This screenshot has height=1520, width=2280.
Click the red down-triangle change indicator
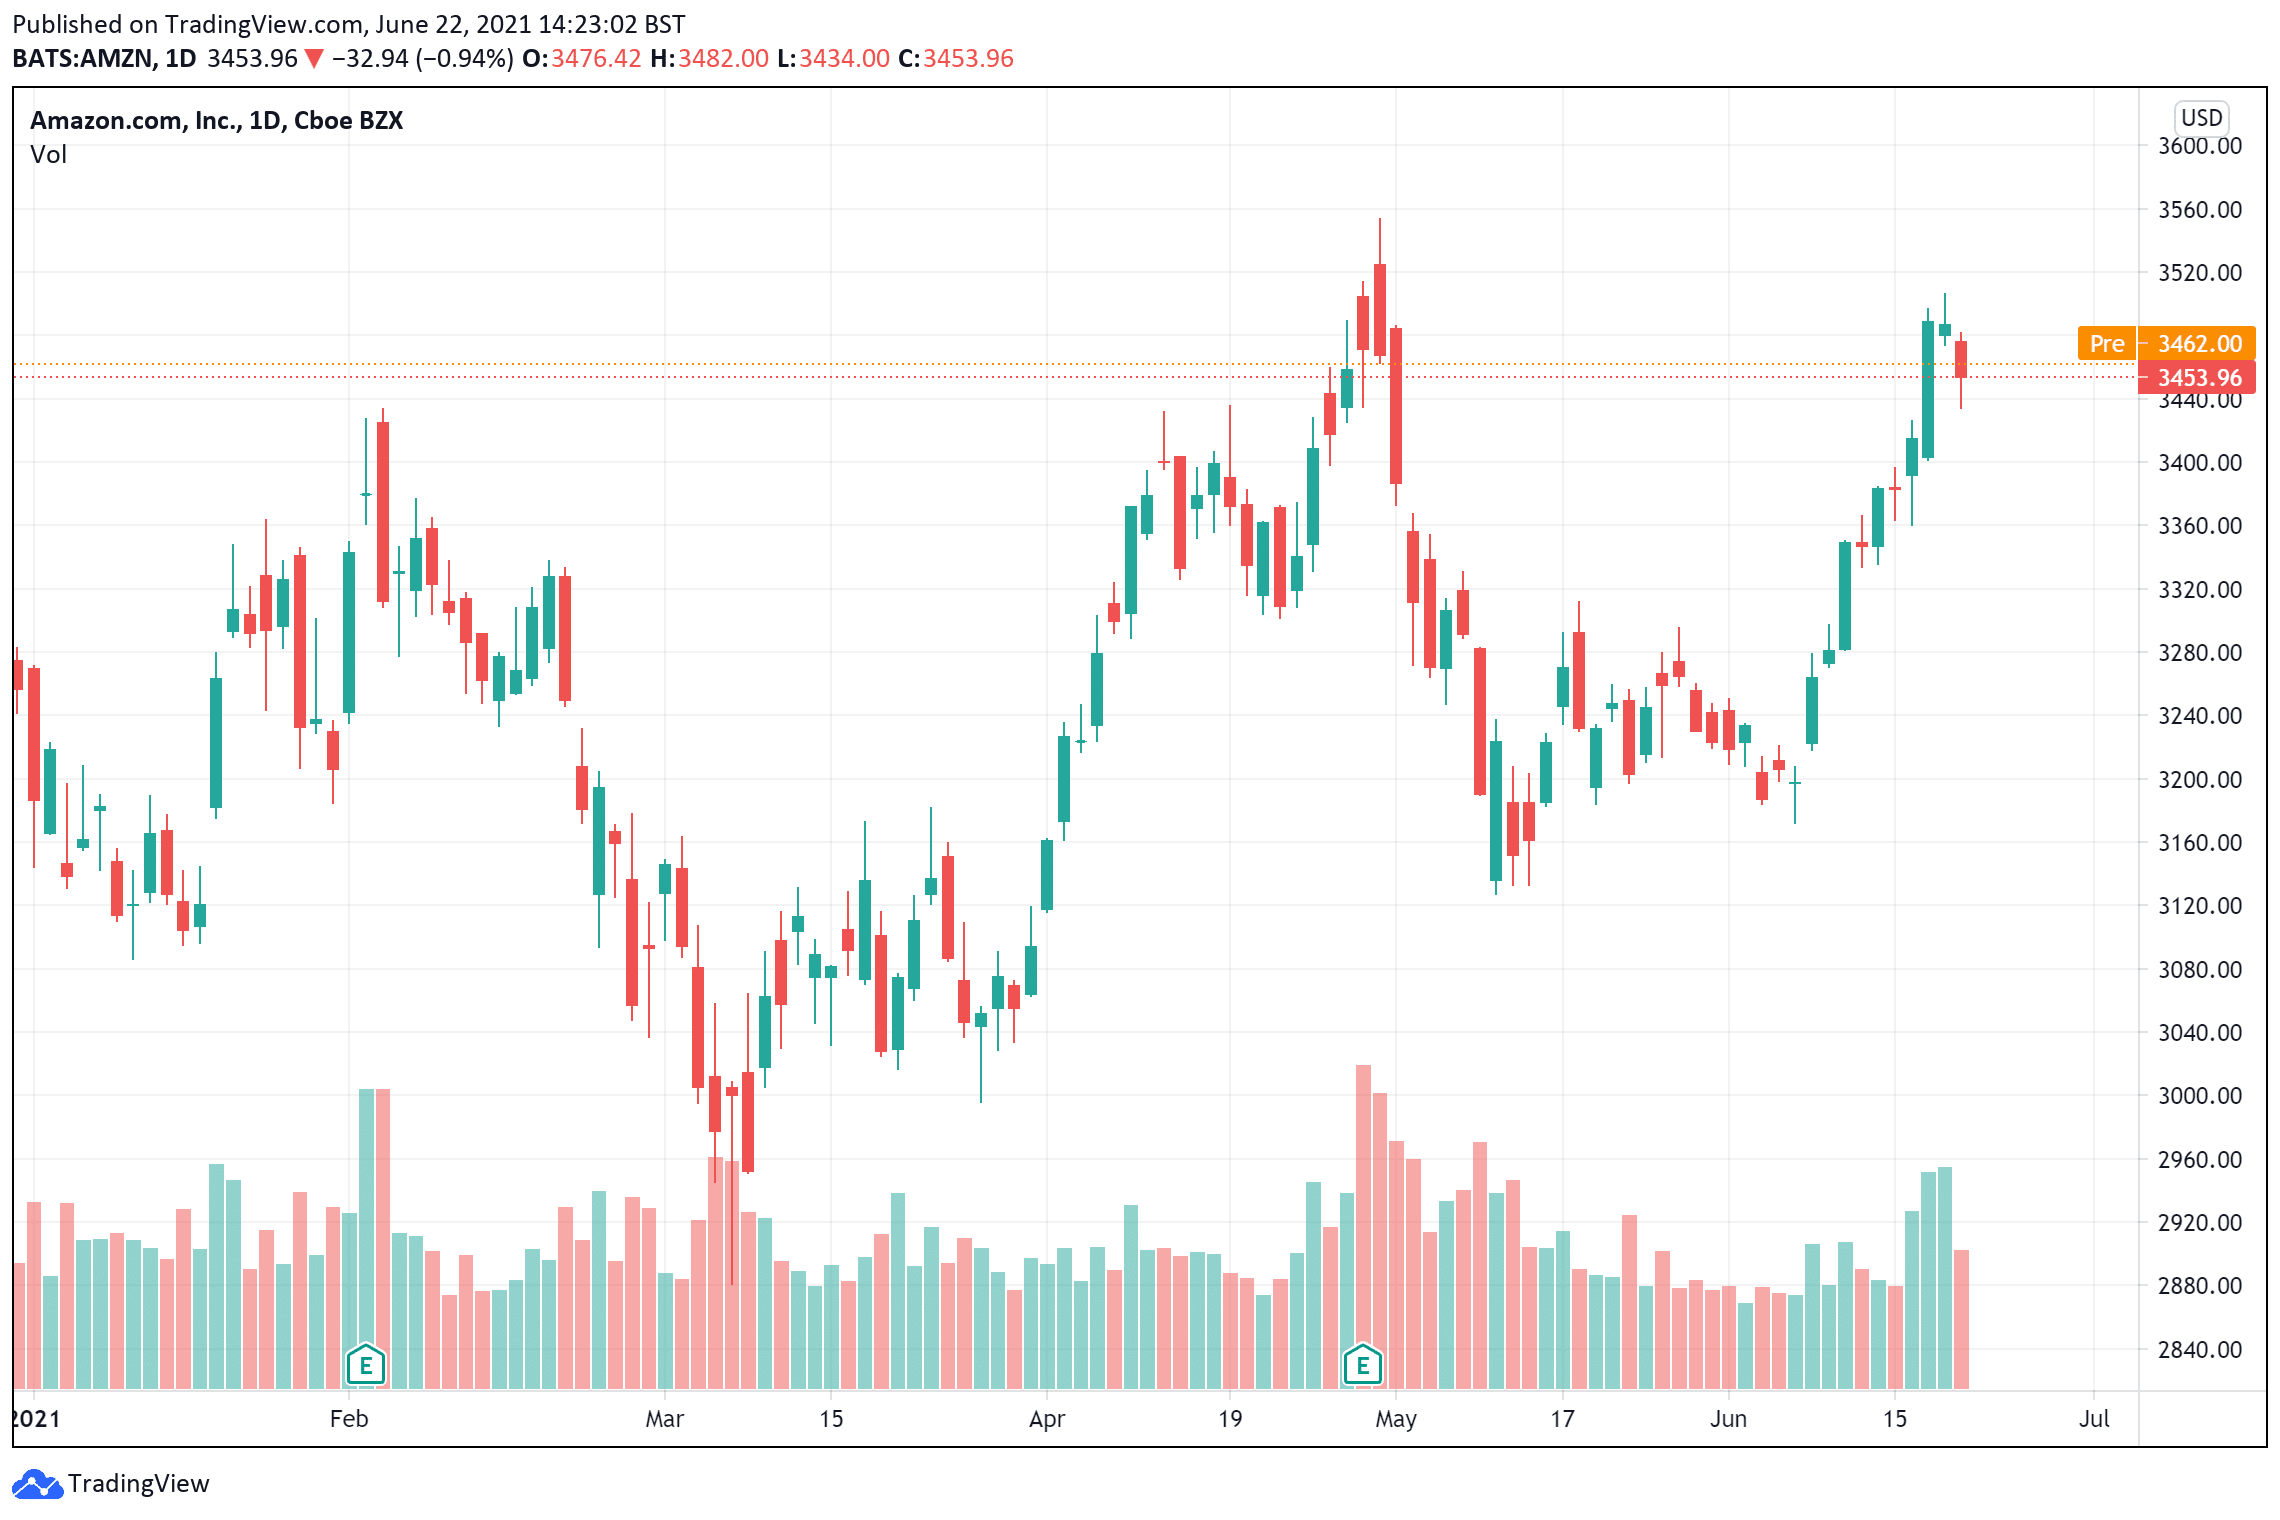(x=314, y=59)
